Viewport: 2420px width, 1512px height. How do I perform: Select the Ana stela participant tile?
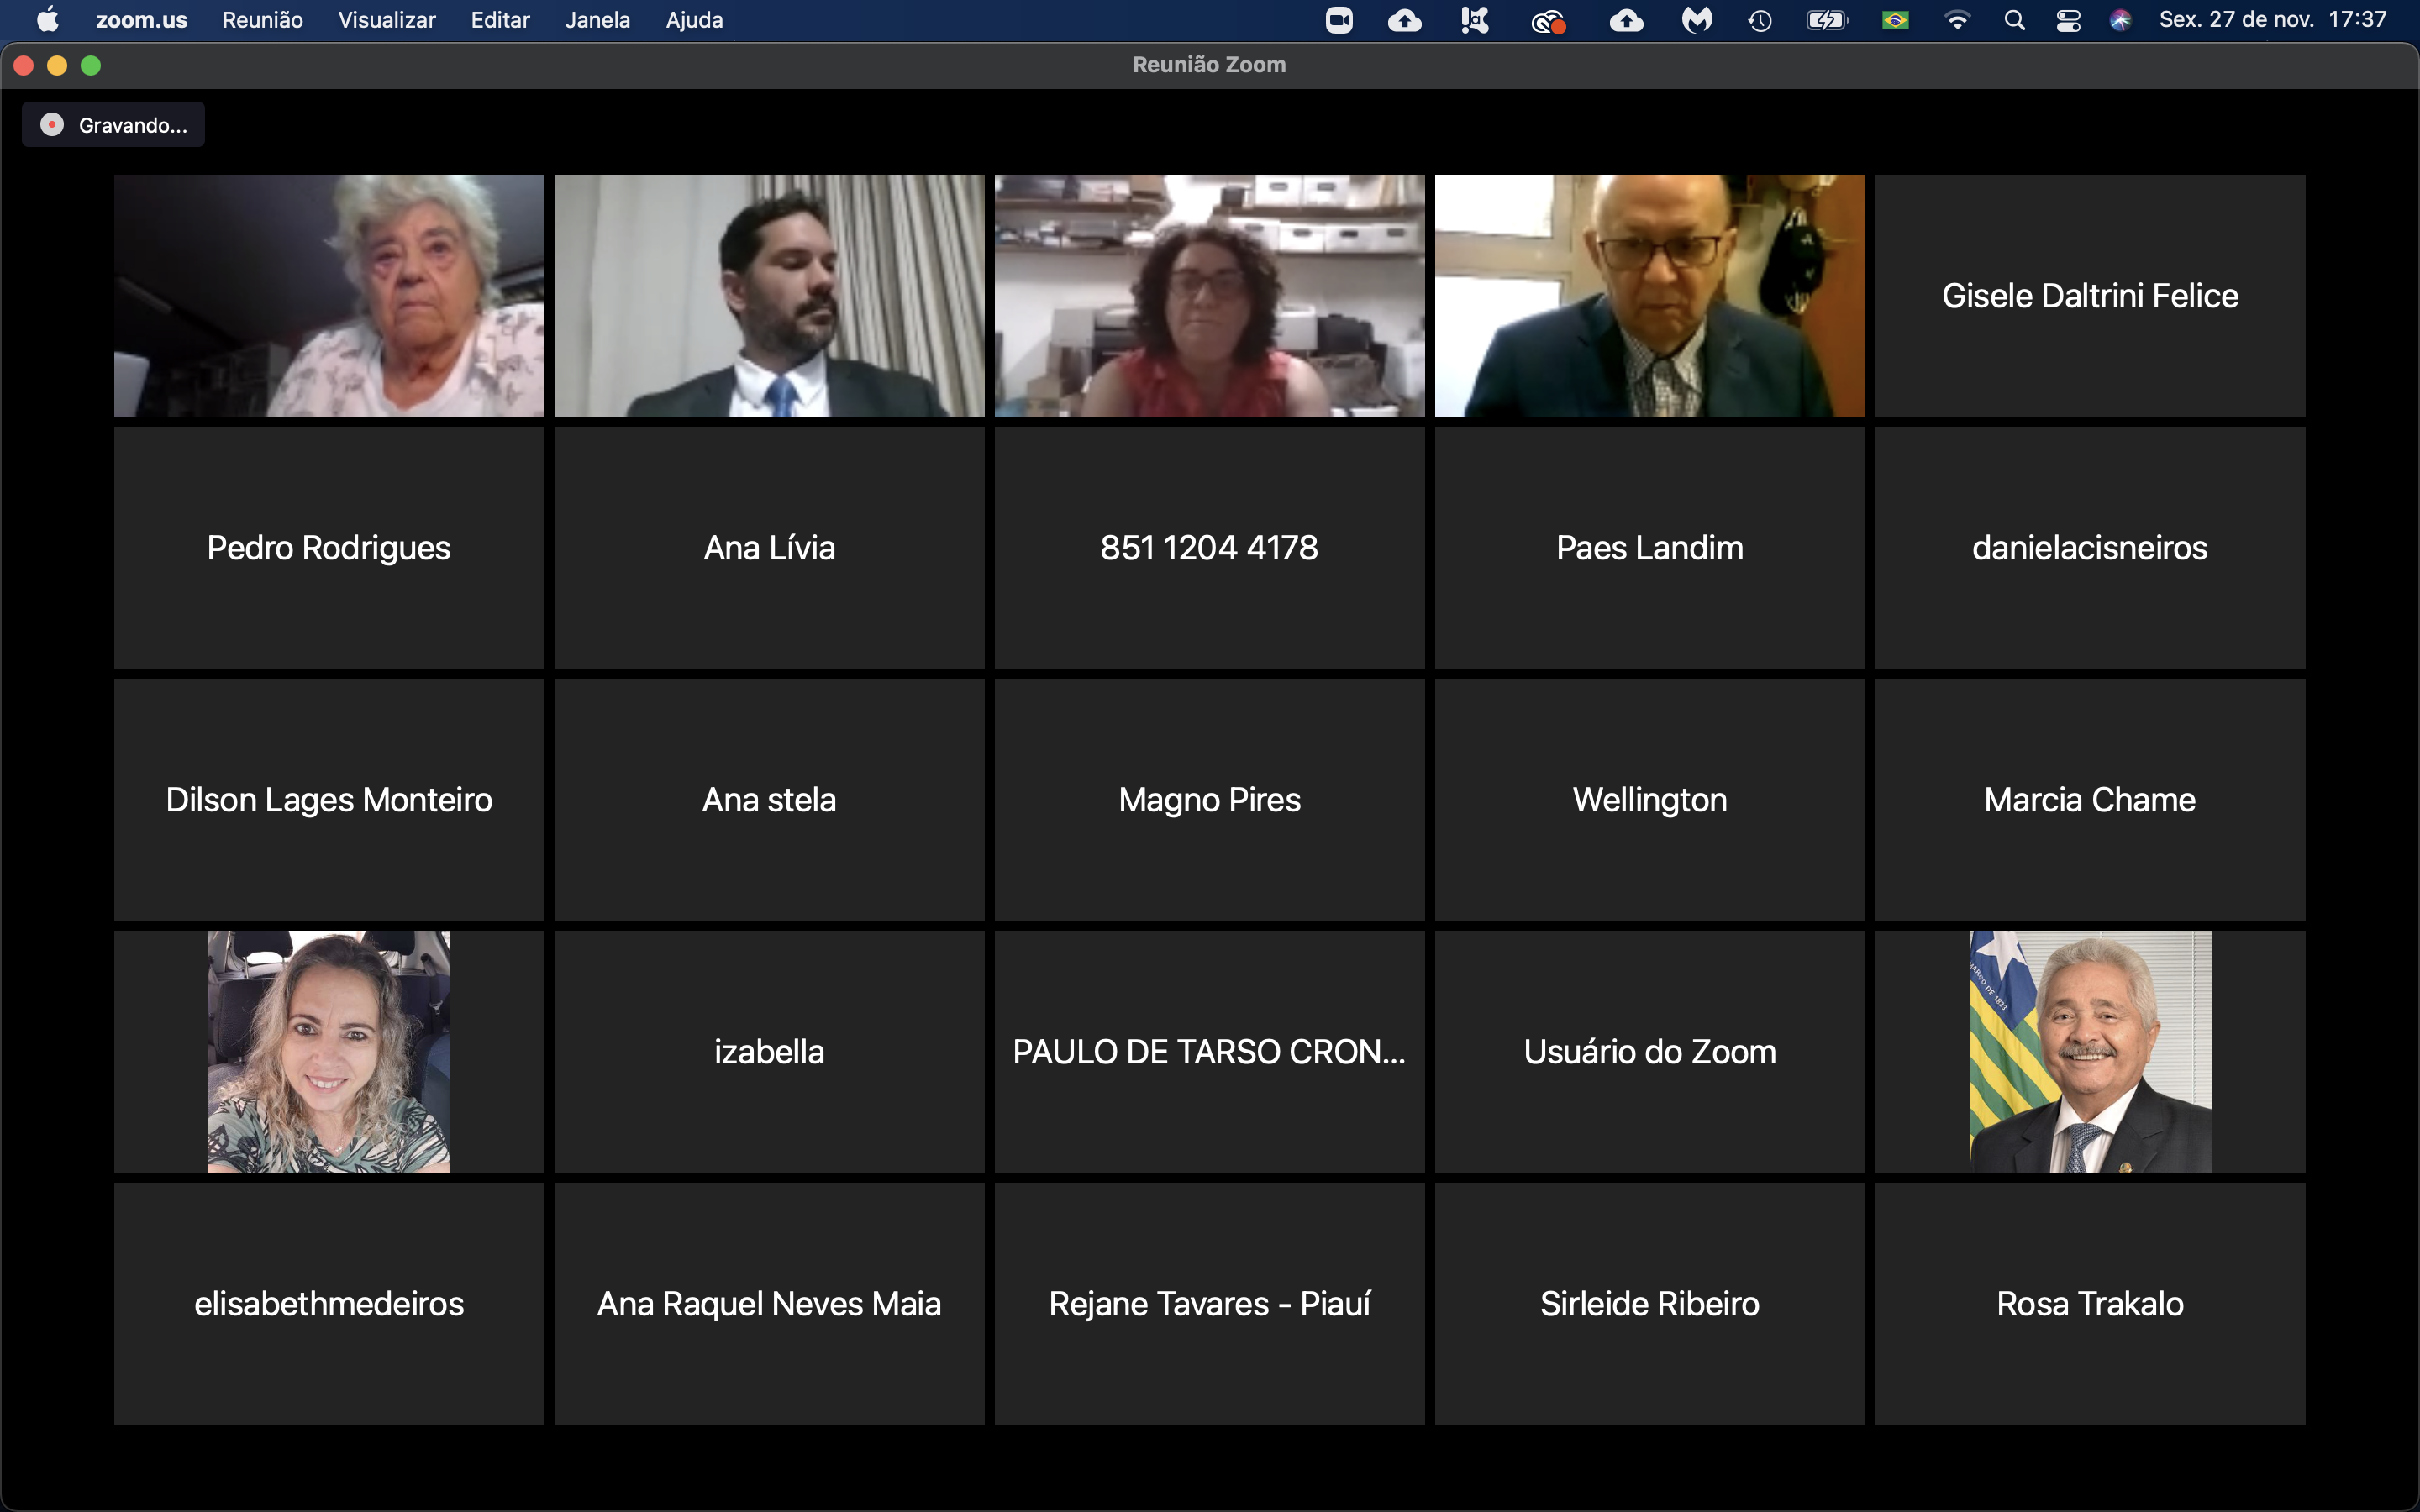point(769,799)
